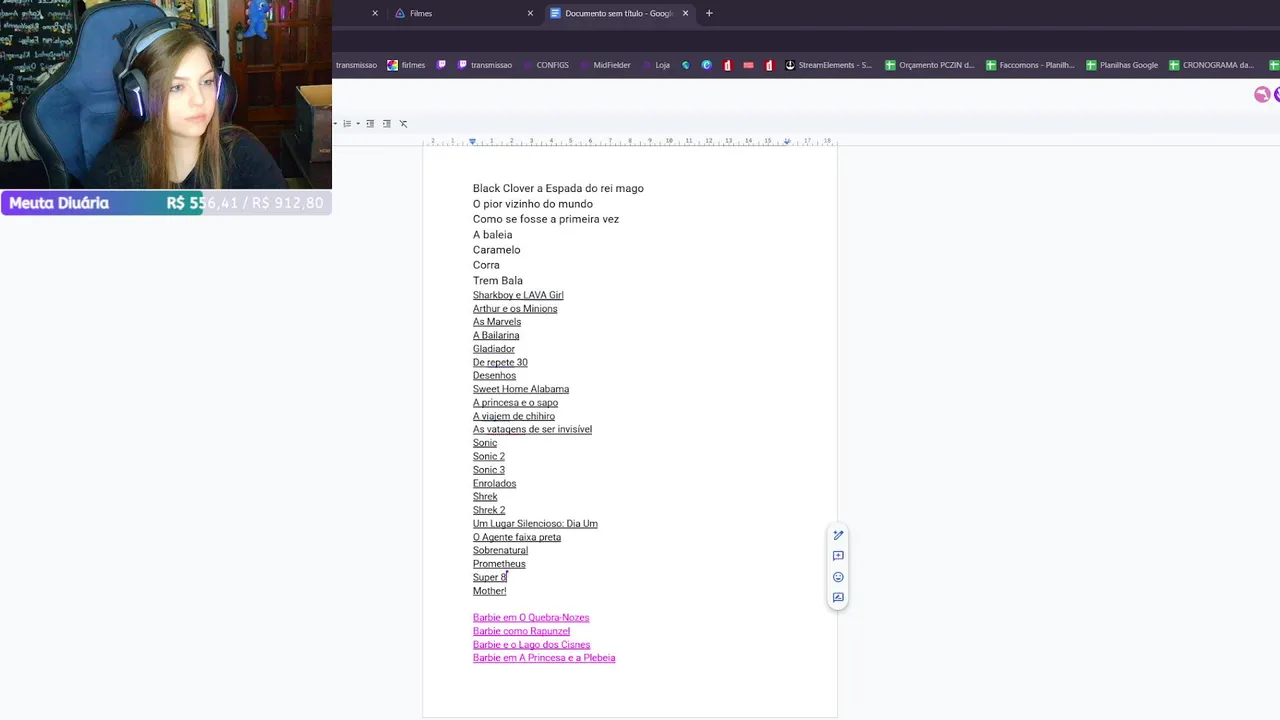
Task: Open the A viajem de chihiro link
Action: 514,416
